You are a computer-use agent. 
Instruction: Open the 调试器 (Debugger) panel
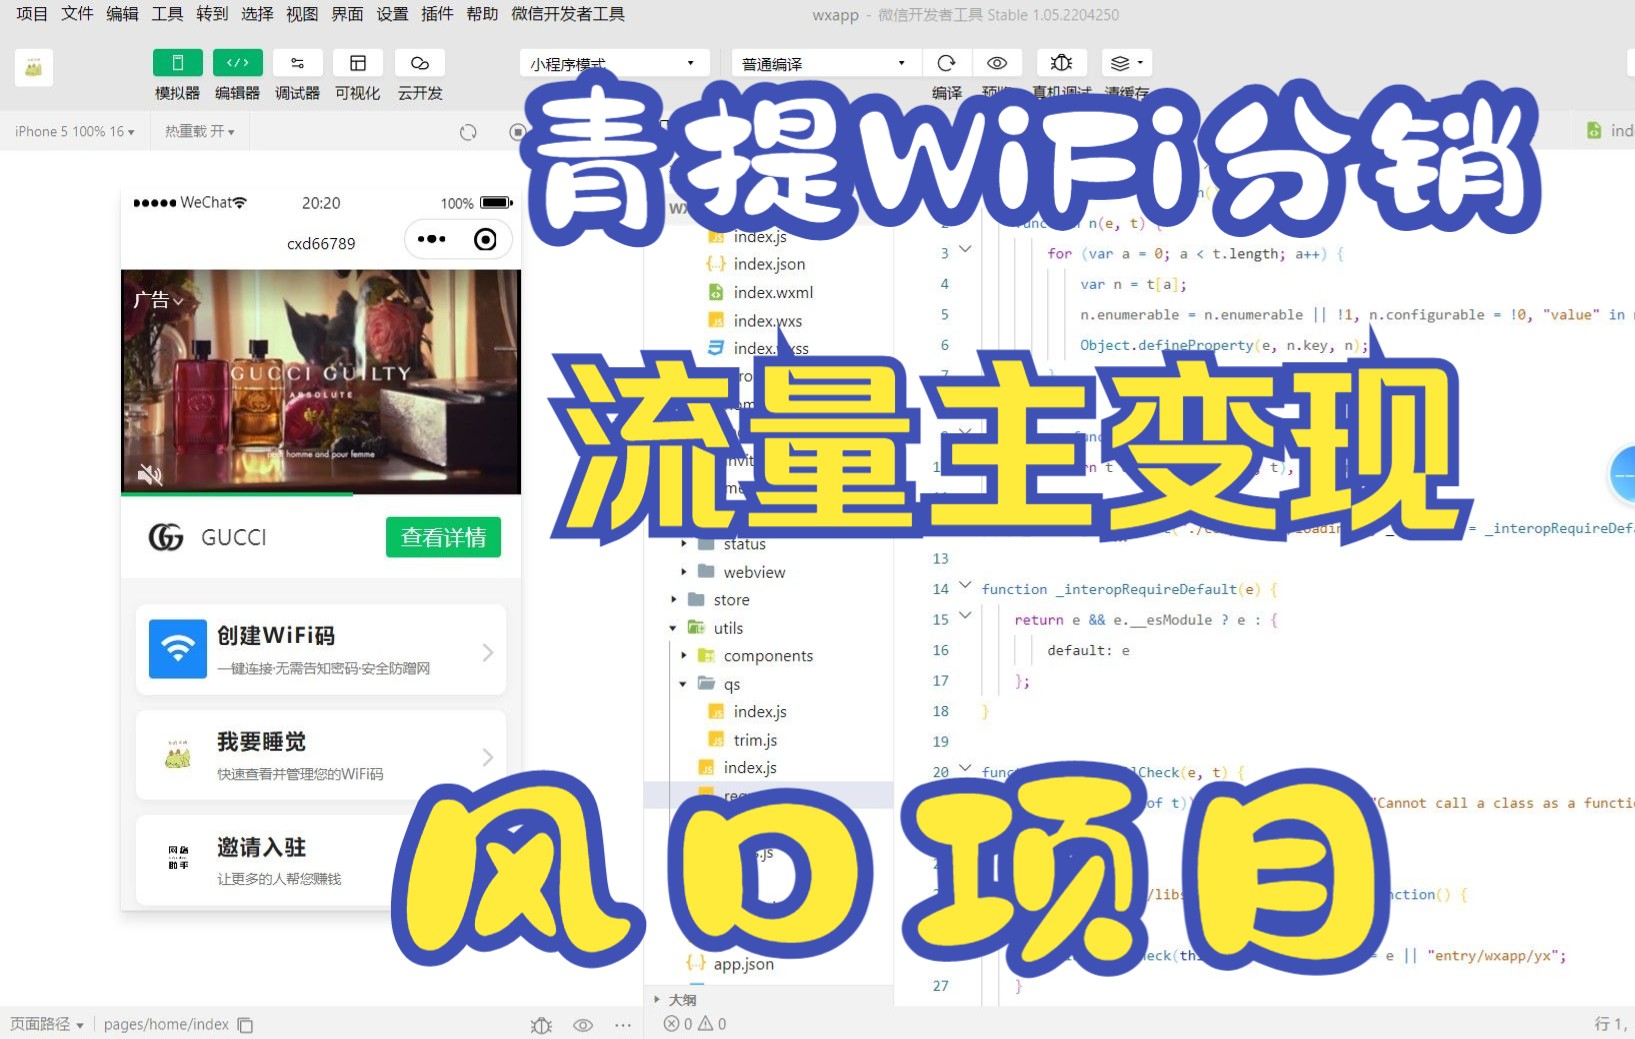pyautogui.click(x=297, y=62)
